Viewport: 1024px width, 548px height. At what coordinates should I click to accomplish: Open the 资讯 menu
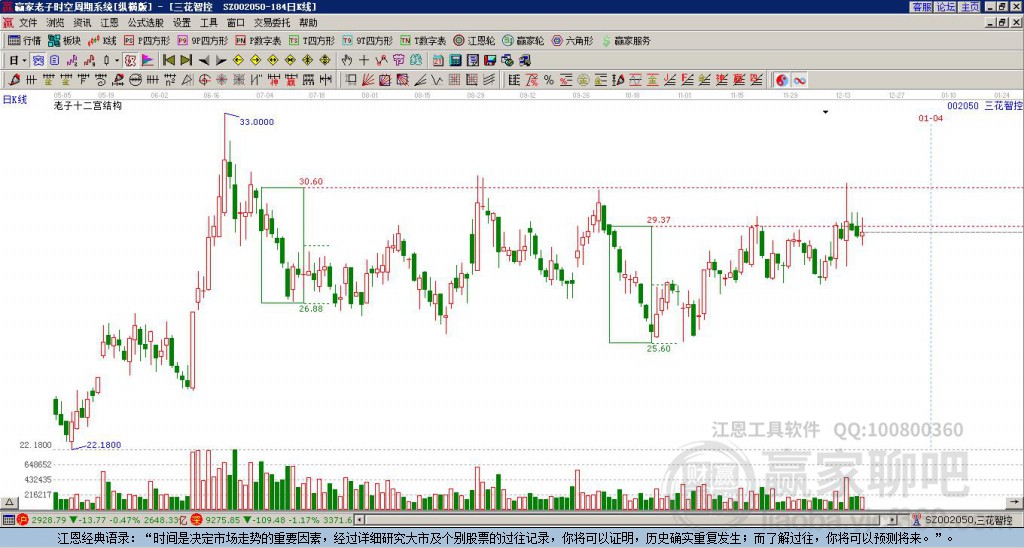click(x=82, y=23)
